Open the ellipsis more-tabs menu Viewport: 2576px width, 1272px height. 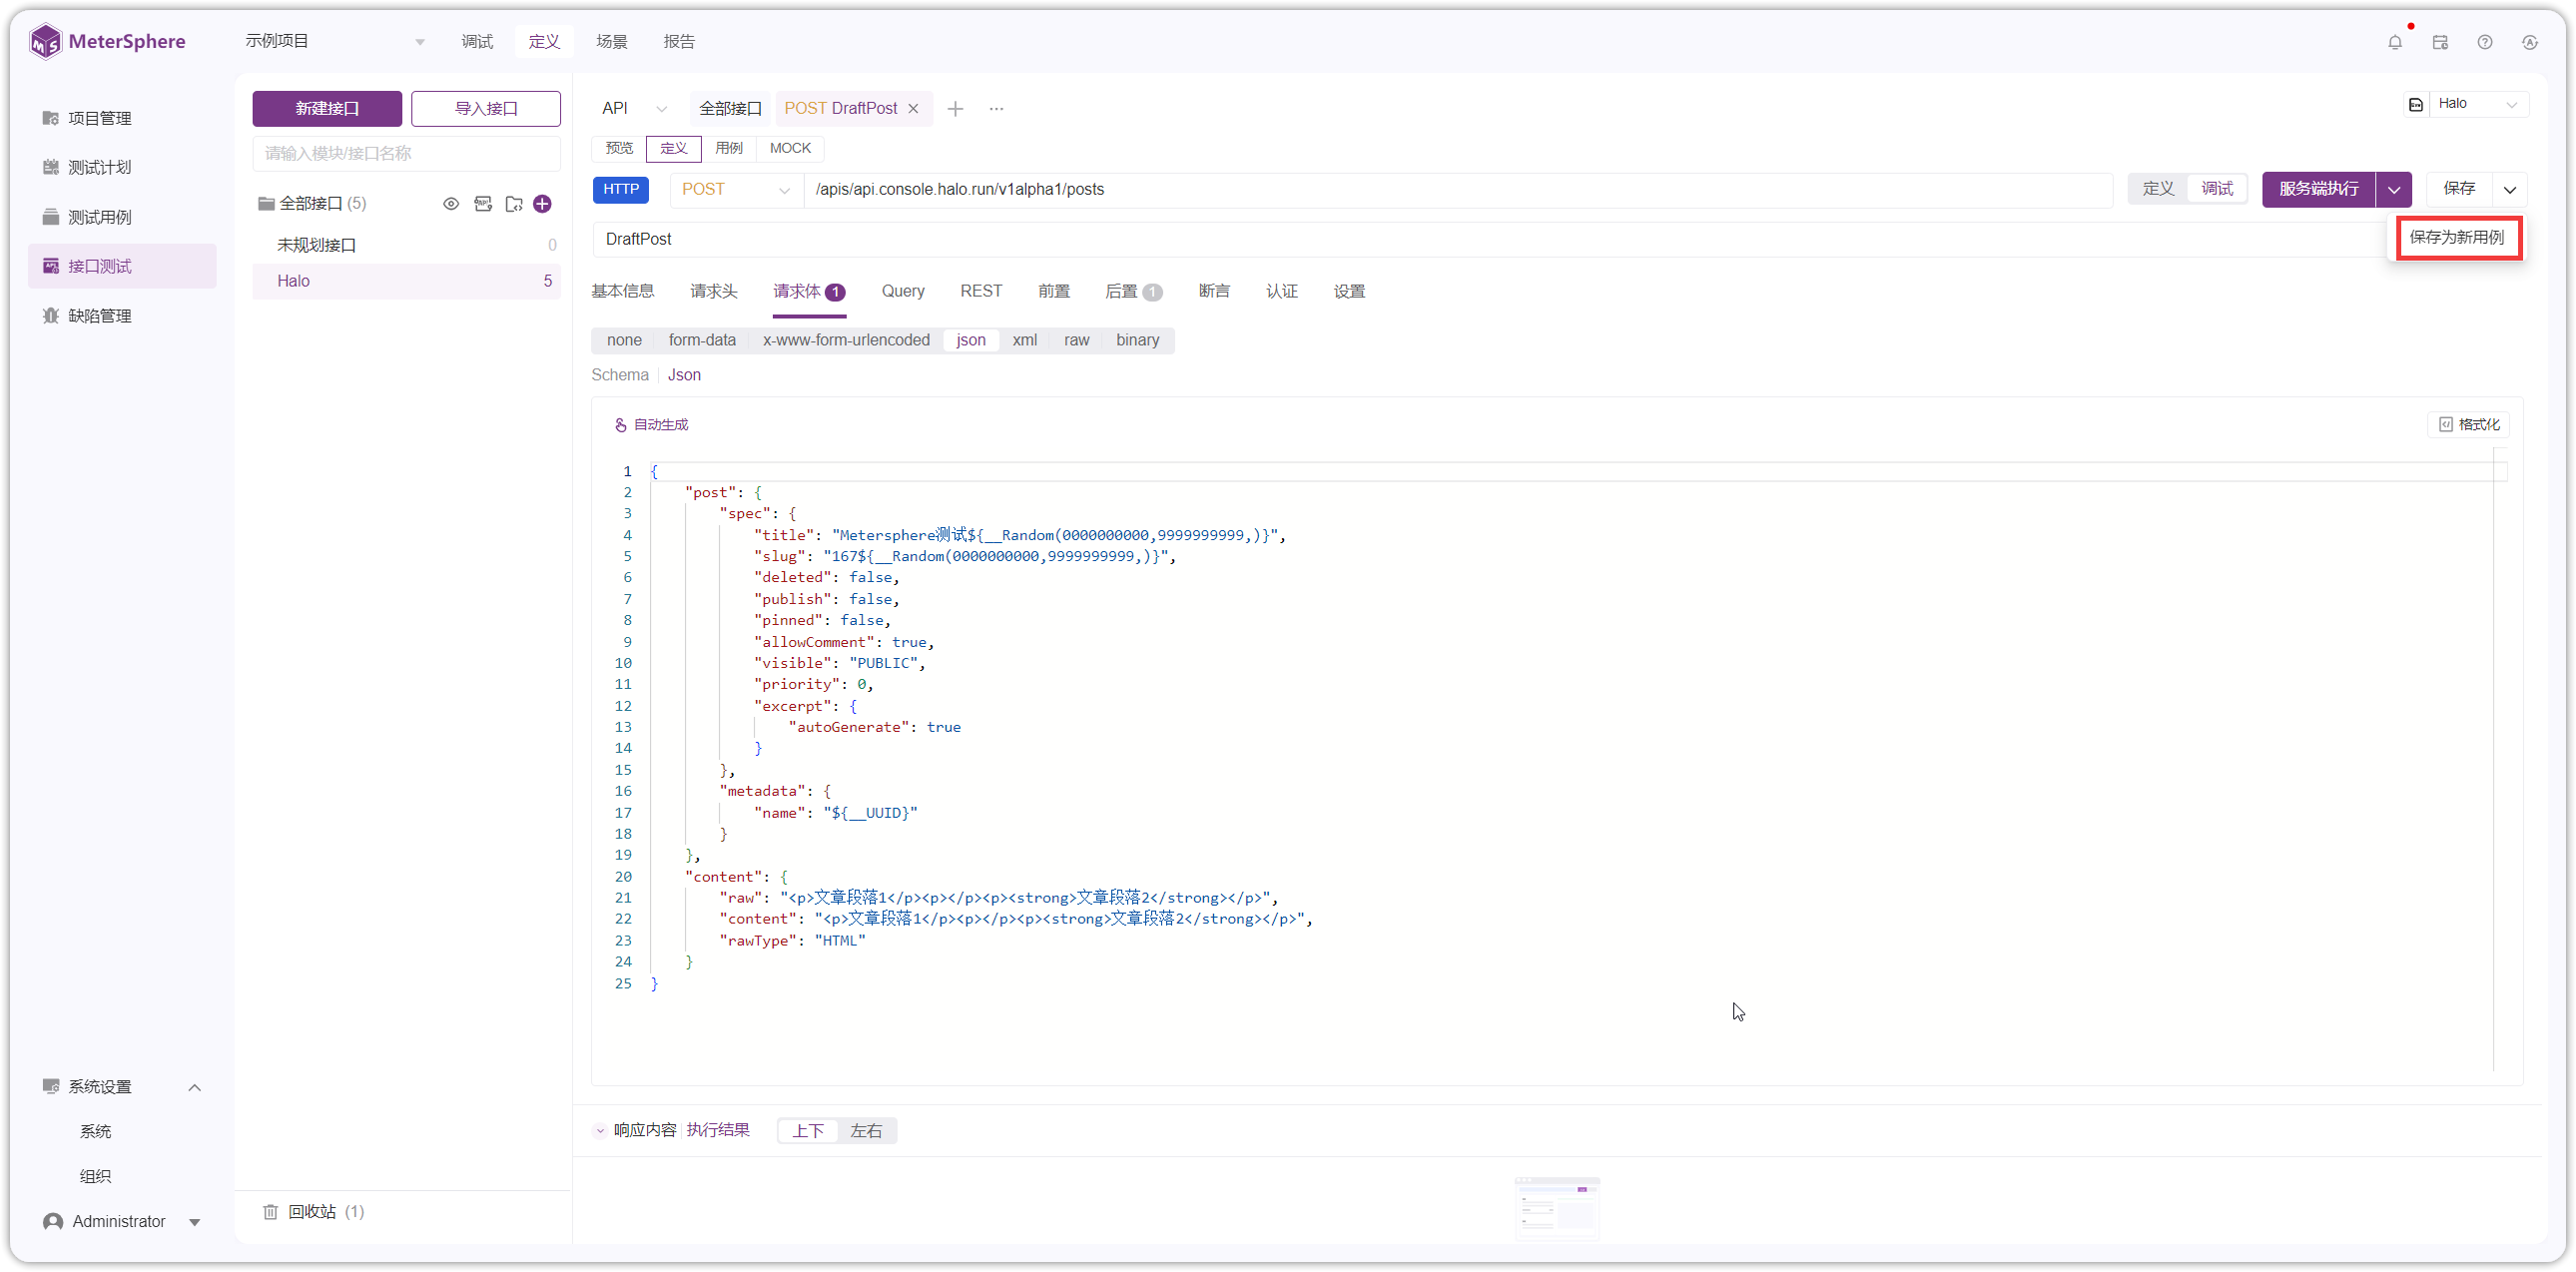(x=996, y=108)
